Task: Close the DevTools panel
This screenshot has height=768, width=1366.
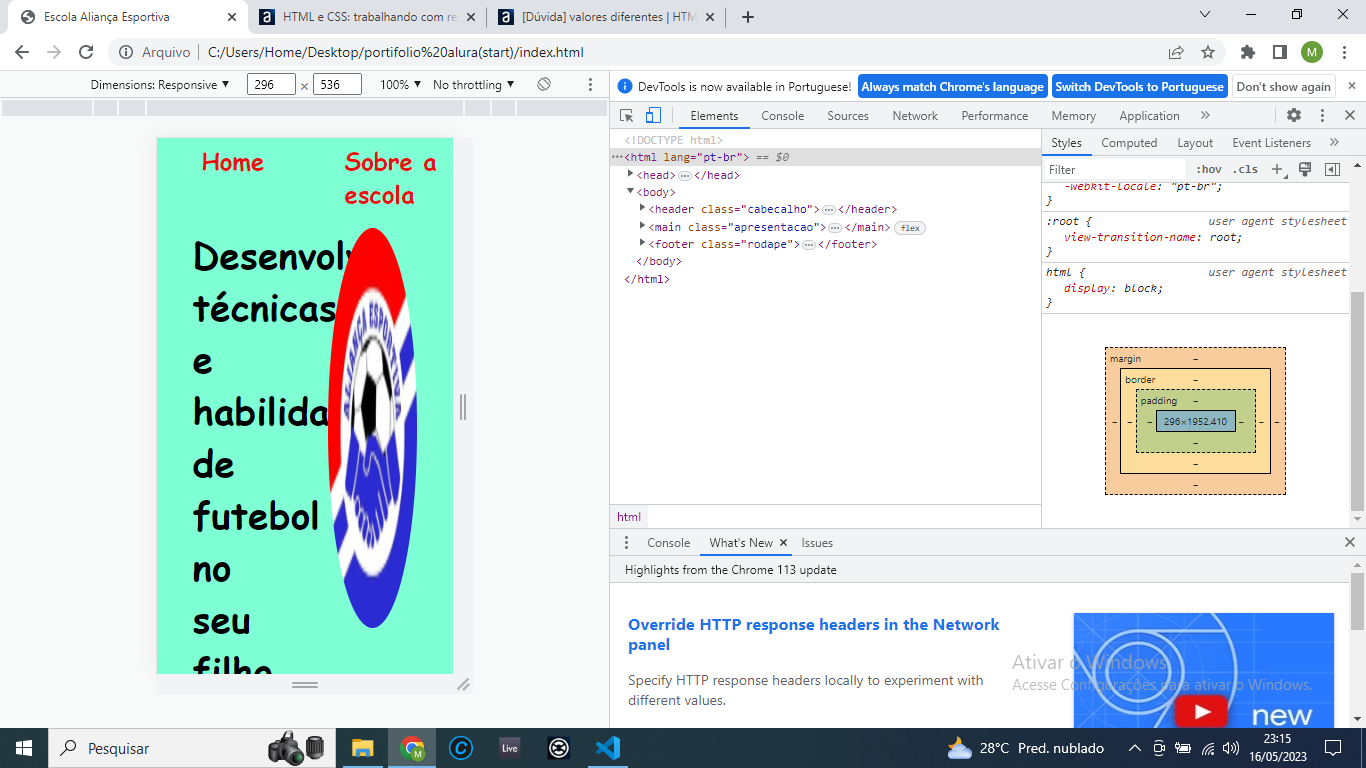Action: point(1350,115)
